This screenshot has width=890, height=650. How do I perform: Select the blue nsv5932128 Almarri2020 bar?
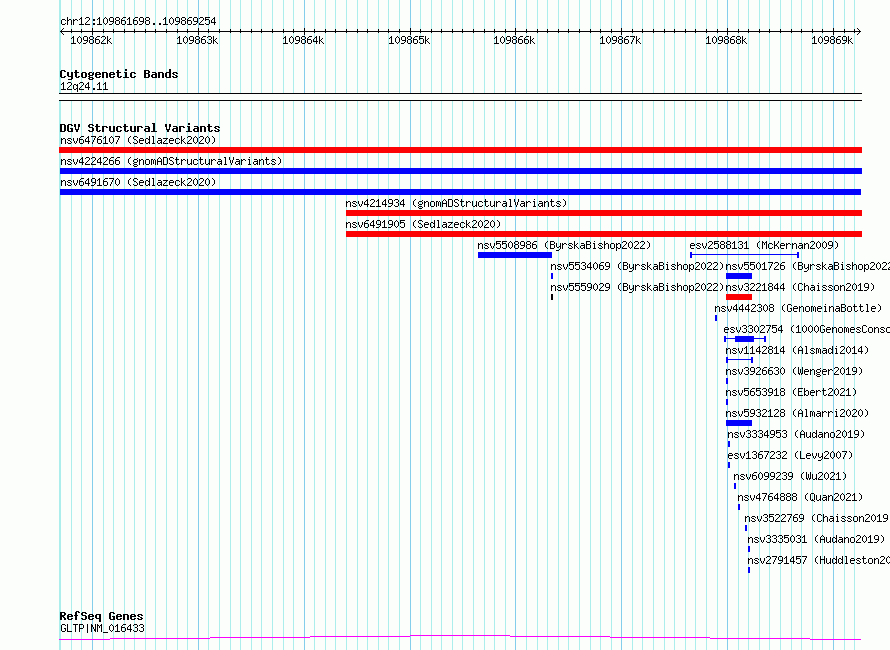point(738,423)
